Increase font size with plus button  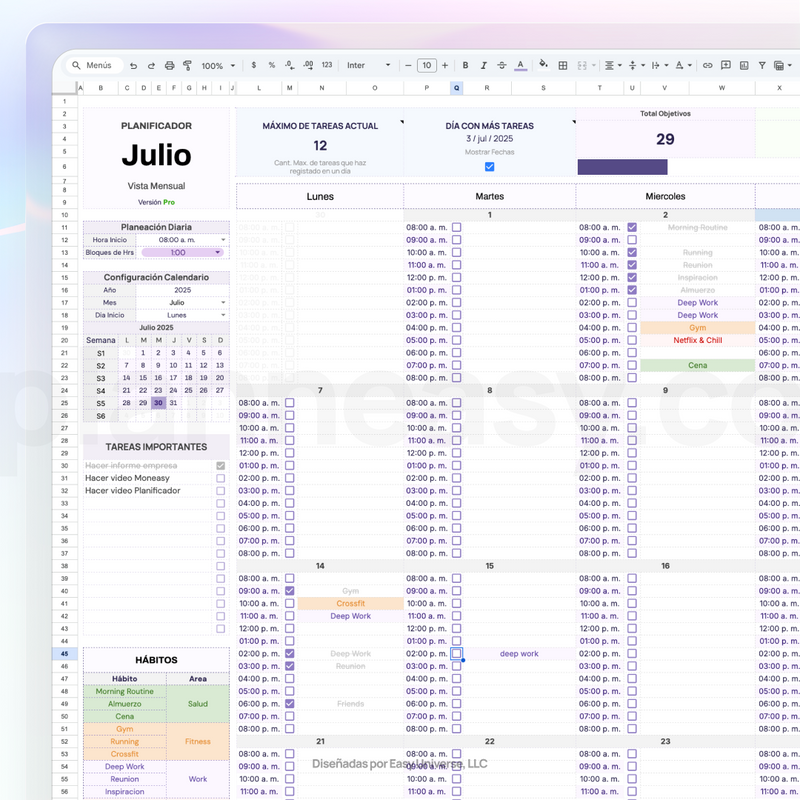(444, 66)
